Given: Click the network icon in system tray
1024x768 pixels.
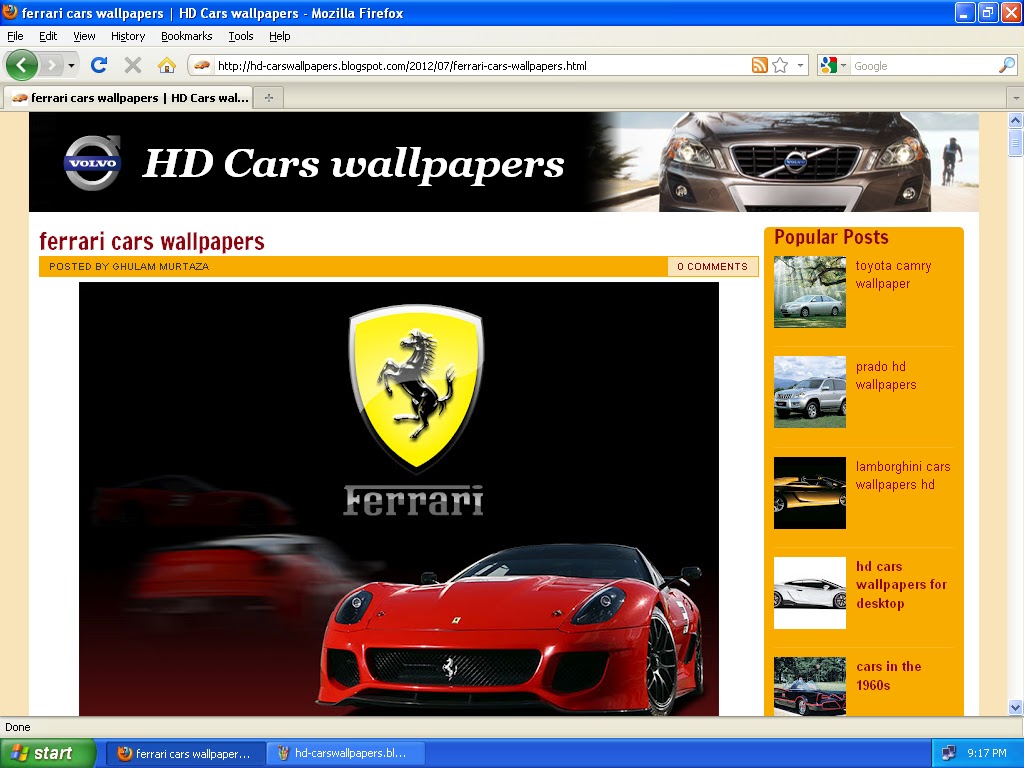Looking at the screenshot, I should pos(949,753).
